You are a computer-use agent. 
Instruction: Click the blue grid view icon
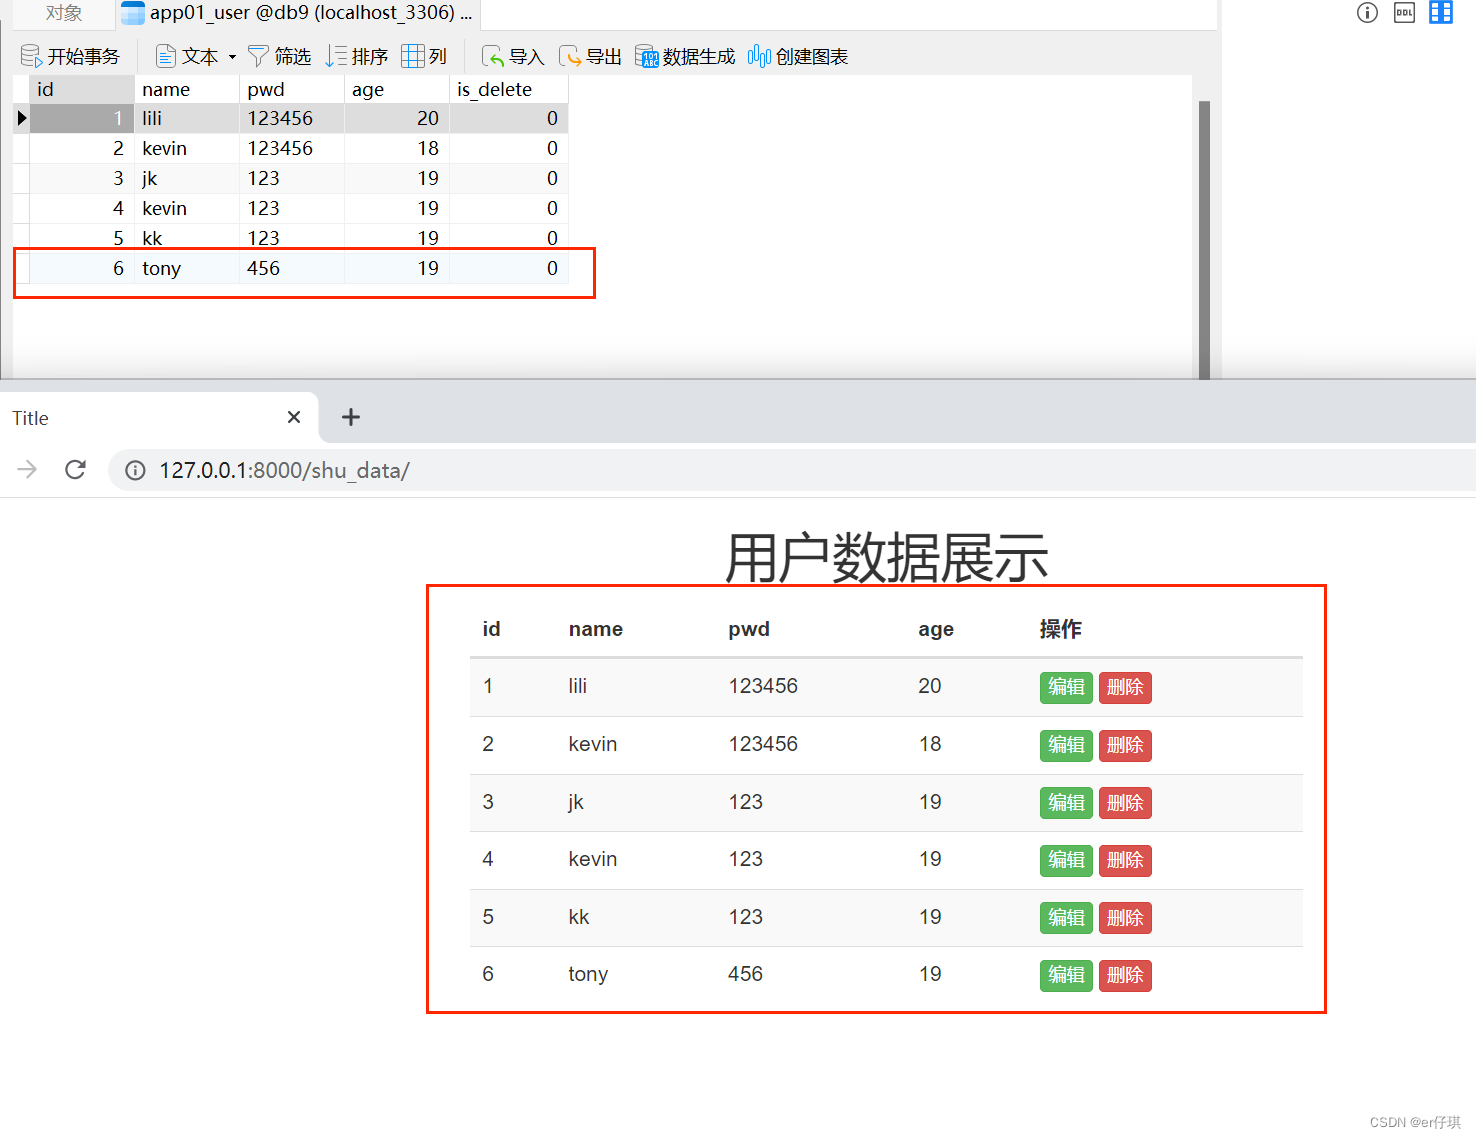pos(1441,12)
